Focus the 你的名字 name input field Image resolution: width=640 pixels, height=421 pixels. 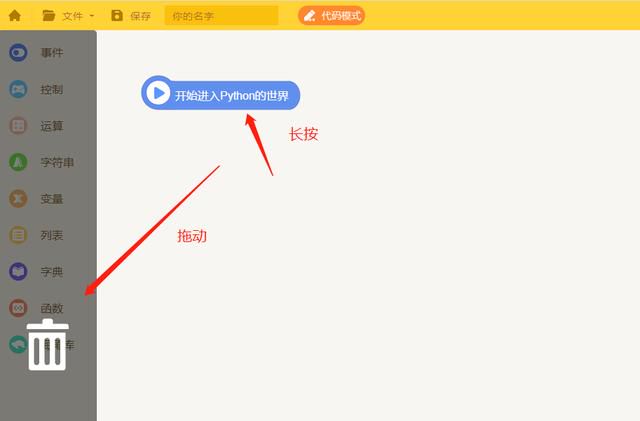click(222, 16)
